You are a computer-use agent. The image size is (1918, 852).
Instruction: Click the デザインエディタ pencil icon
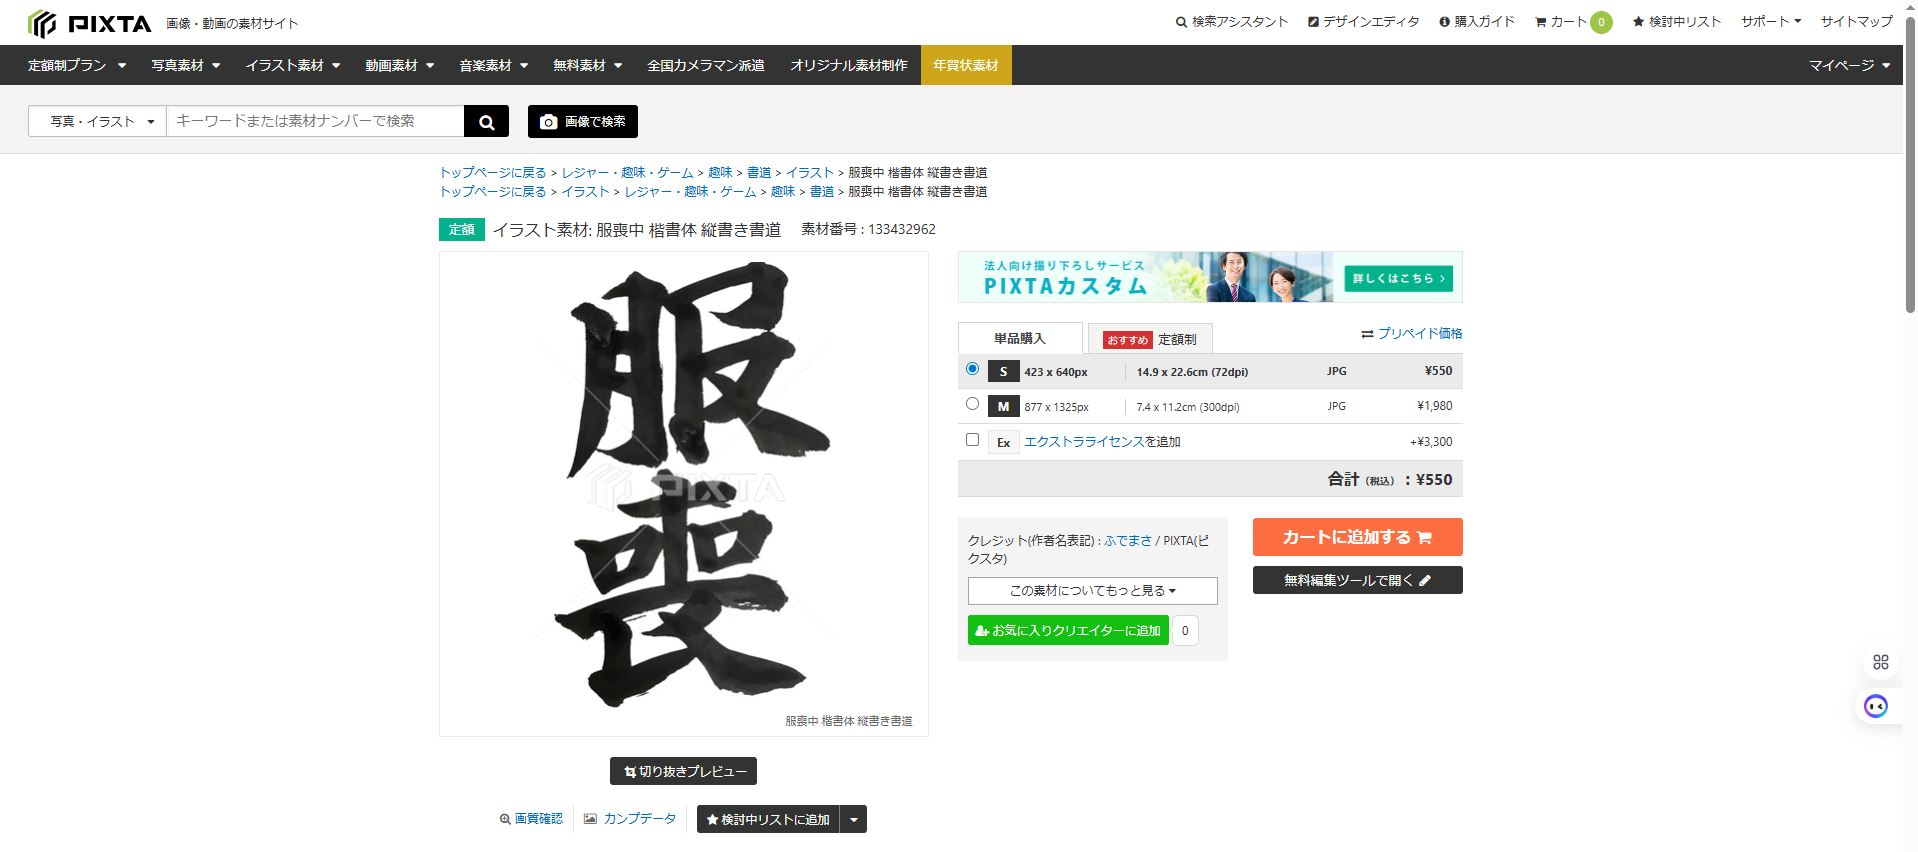[x=1313, y=22]
